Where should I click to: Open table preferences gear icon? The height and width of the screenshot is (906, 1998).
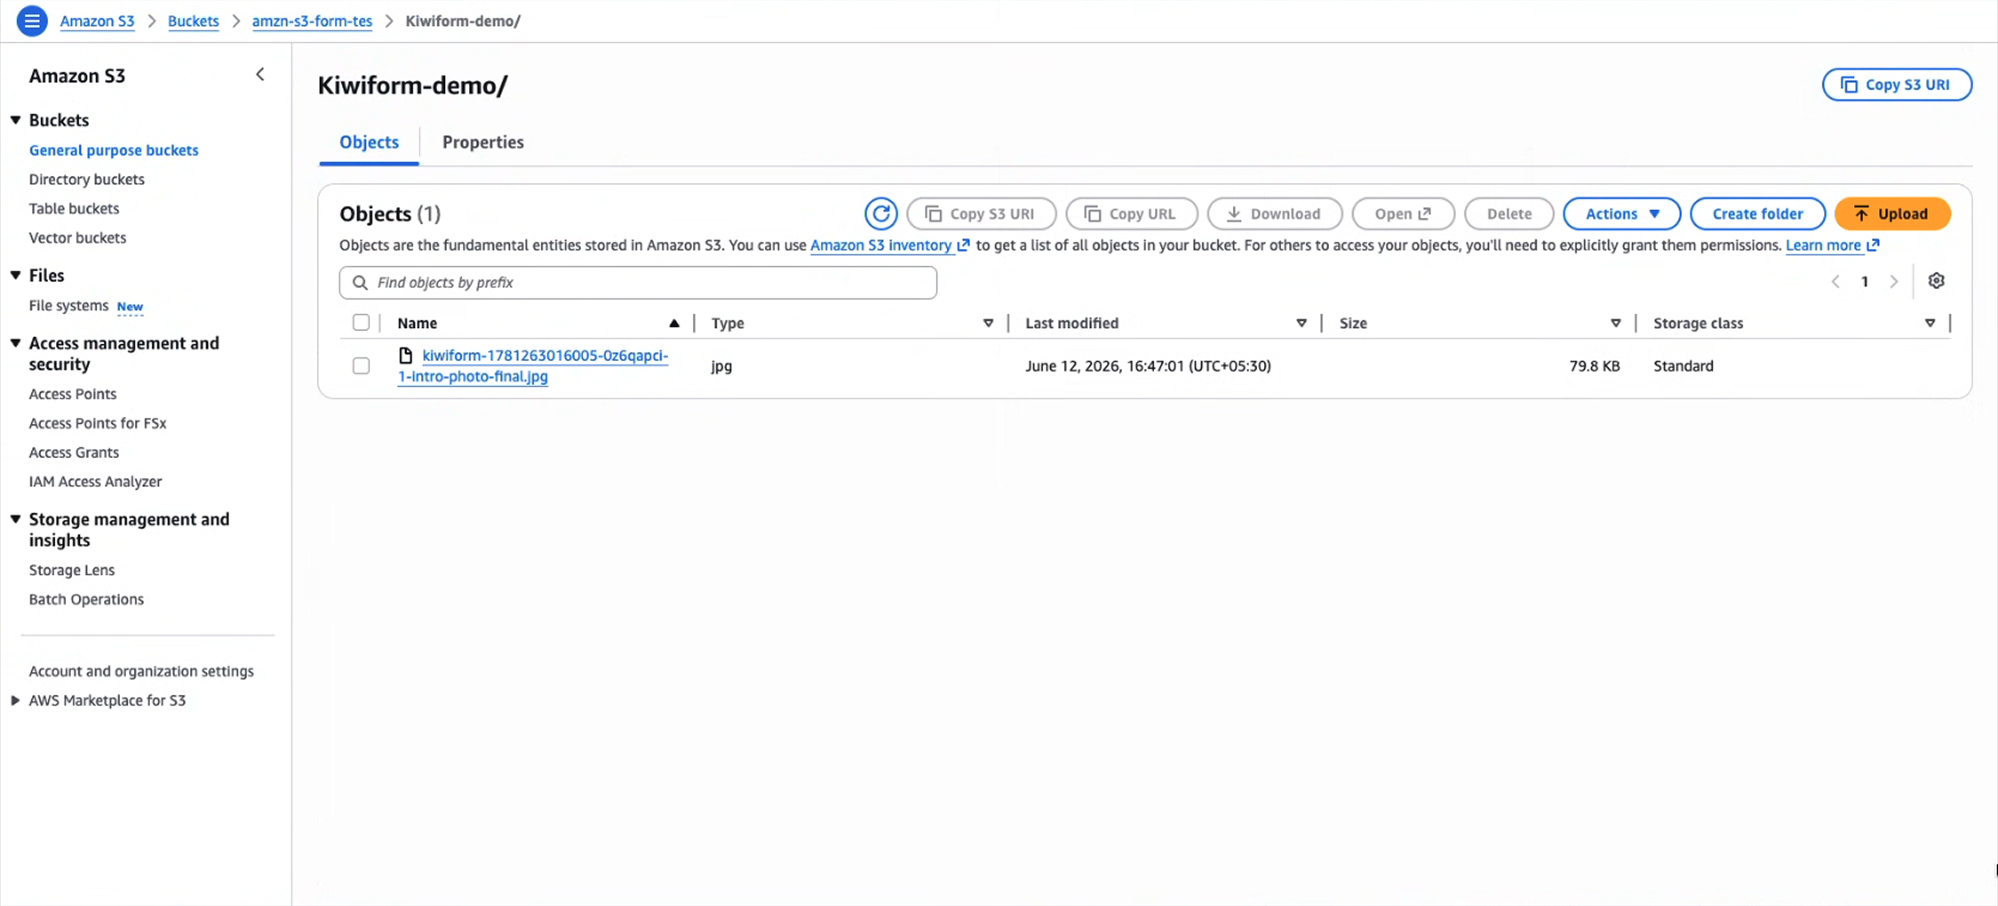(x=1936, y=281)
